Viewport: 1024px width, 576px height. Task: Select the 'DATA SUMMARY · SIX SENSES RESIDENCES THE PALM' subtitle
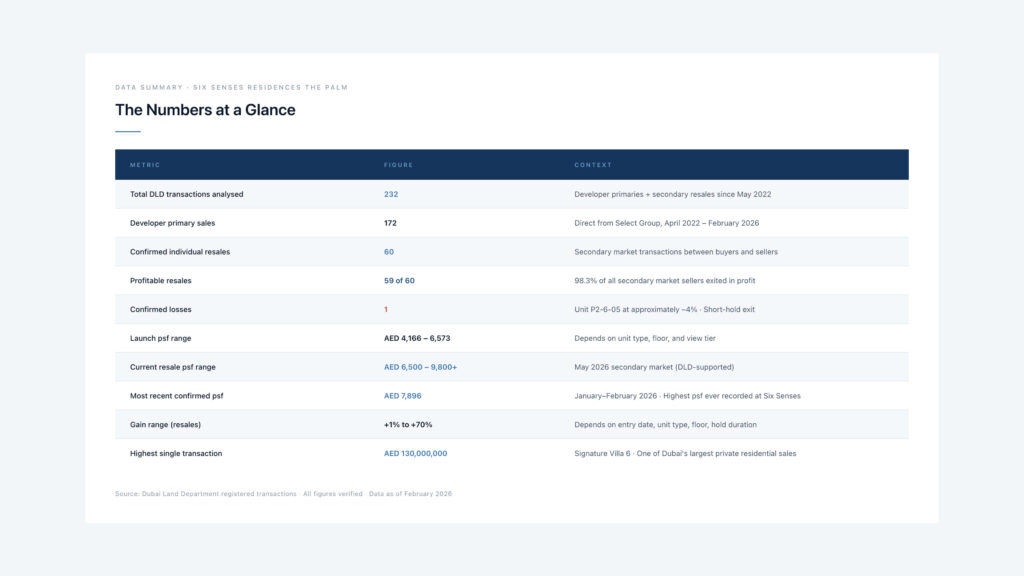[x=231, y=87]
